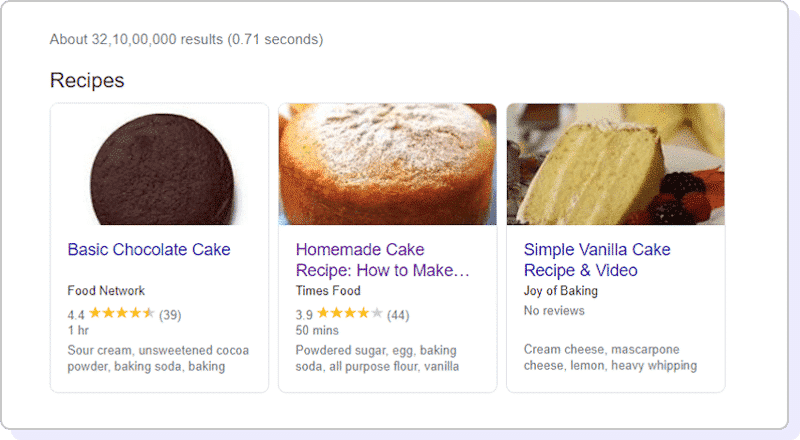
Task: Click the 50 mins cooking time
Action: (317, 330)
